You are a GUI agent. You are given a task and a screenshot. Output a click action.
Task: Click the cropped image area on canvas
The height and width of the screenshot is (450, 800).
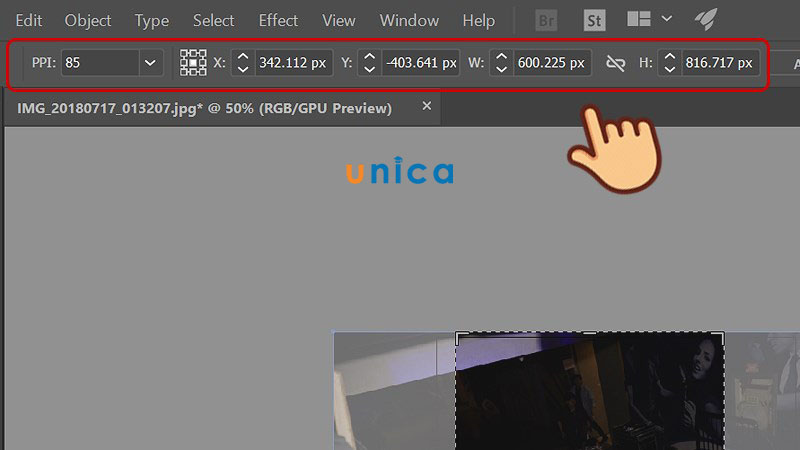click(590, 393)
